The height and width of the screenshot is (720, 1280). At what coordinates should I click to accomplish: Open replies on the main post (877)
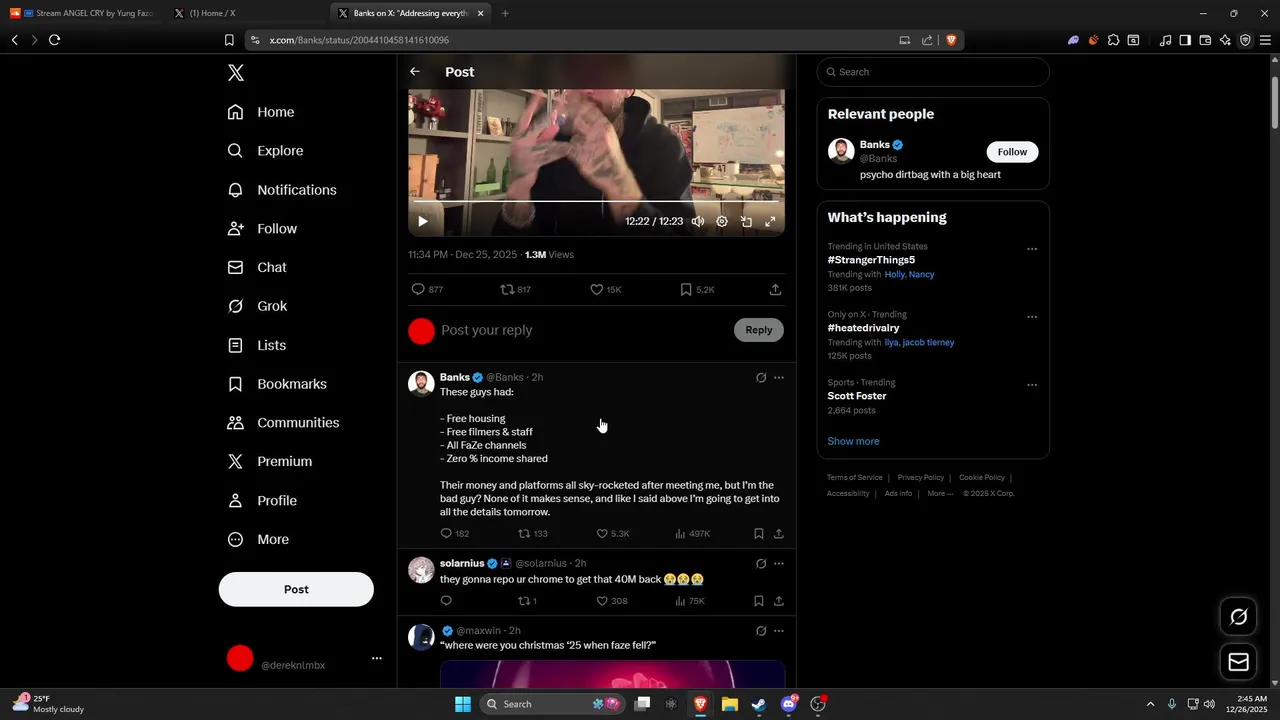pyautogui.click(x=427, y=290)
